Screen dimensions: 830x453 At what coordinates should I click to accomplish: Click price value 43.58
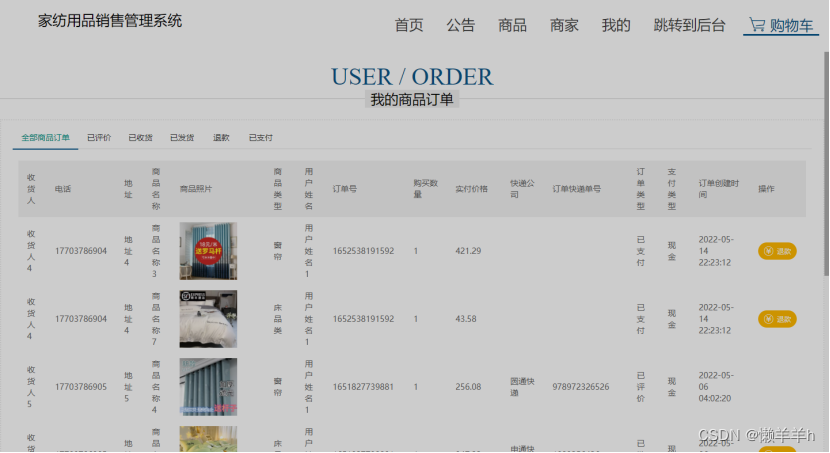[466, 319]
